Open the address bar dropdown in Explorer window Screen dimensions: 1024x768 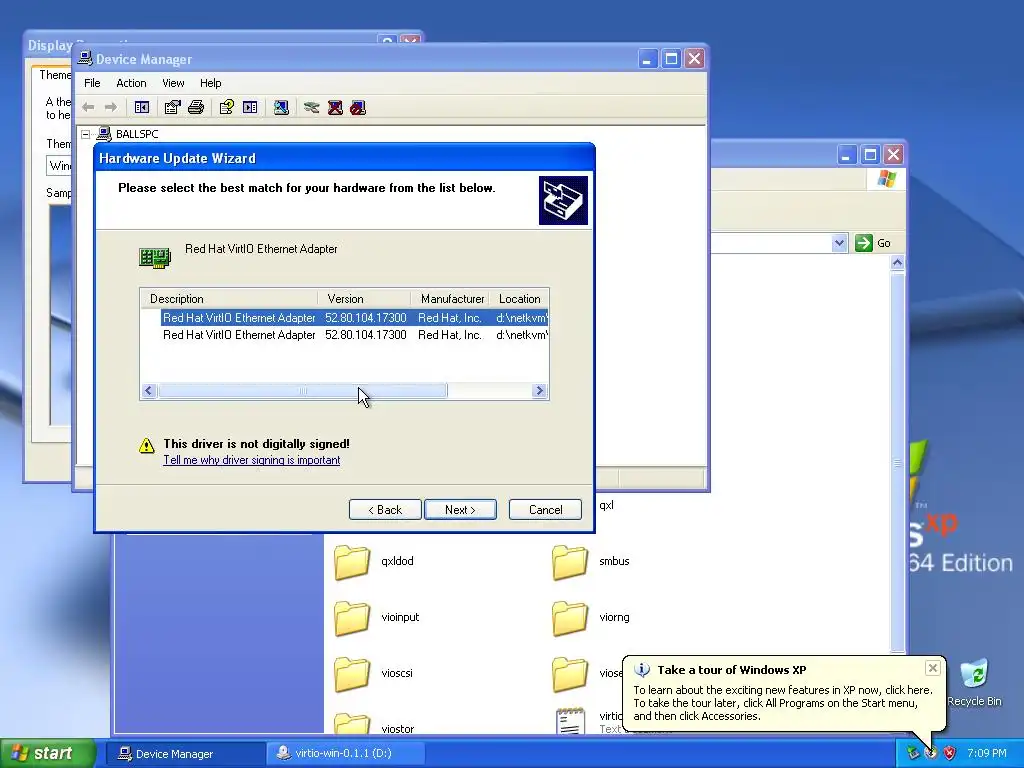click(x=839, y=243)
